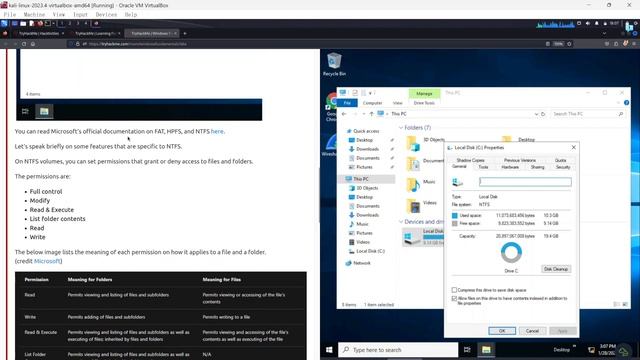Open a new Firefox tab with plus
Image resolution: width=640 pixels, height=360 pixels.
(x=185, y=33)
